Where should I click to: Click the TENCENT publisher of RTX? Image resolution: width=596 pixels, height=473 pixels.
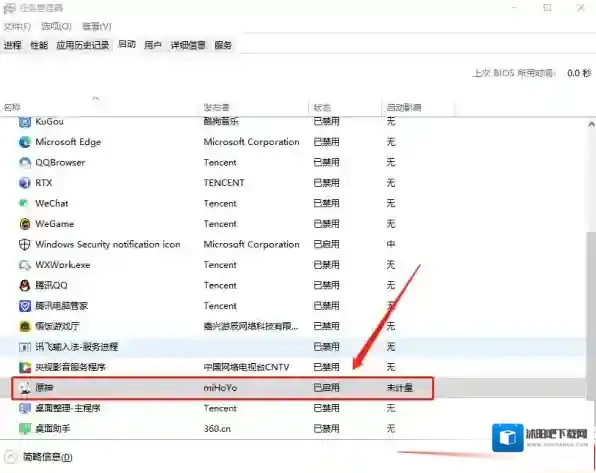point(224,183)
